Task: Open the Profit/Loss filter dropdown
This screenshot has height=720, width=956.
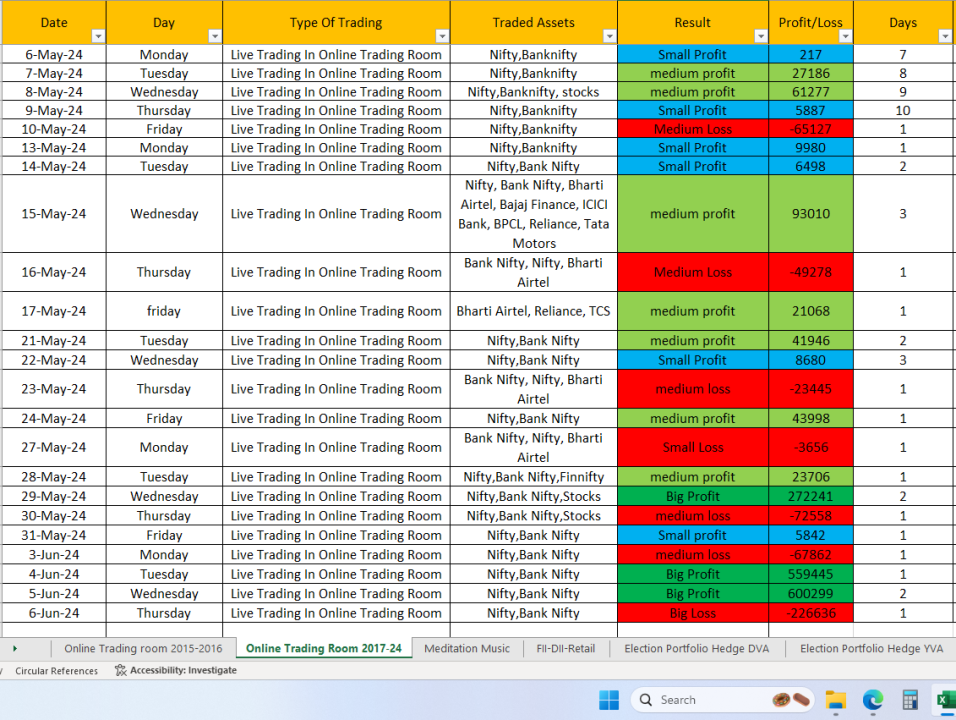Action: 845,36
